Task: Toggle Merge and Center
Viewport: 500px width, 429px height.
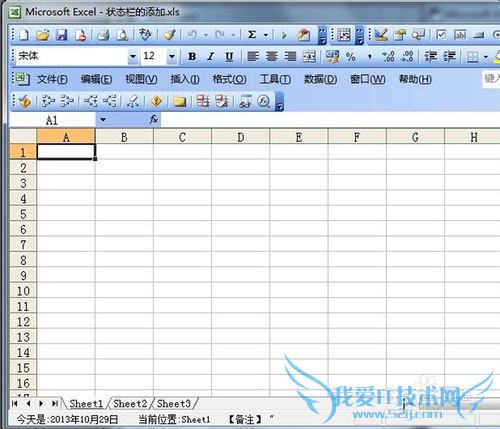Action: click(x=309, y=57)
